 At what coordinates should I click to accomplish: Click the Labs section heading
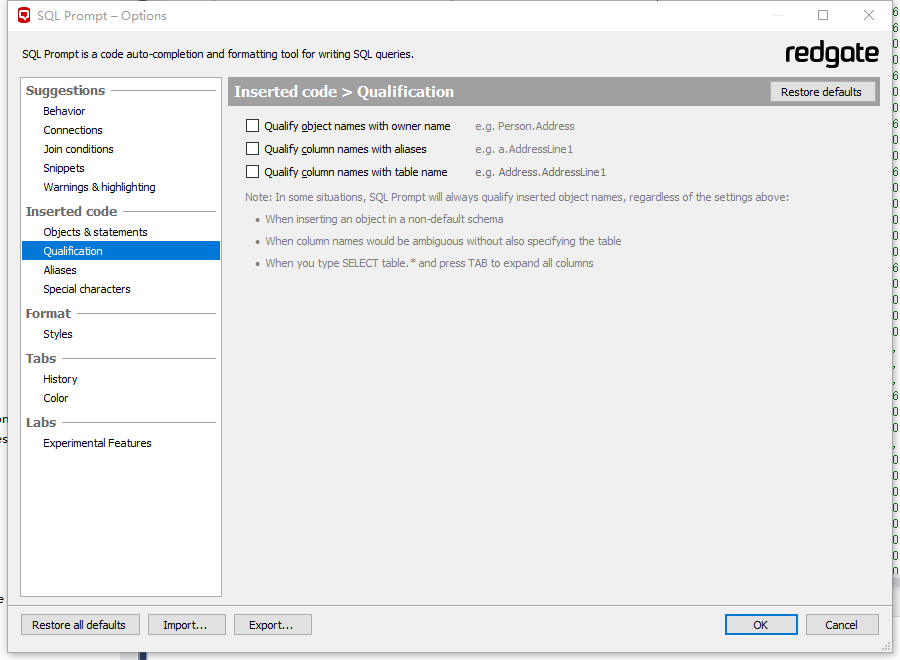pyautogui.click(x=41, y=422)
